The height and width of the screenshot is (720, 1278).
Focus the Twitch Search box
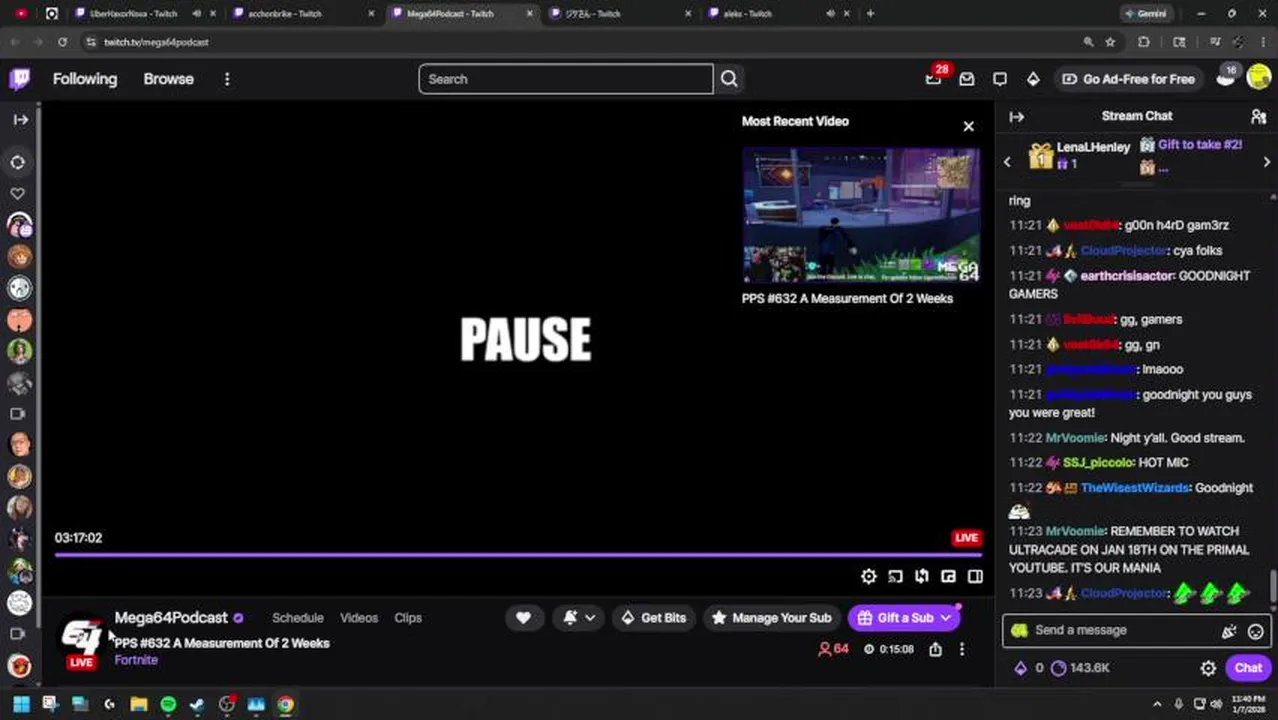click(565, 79)
